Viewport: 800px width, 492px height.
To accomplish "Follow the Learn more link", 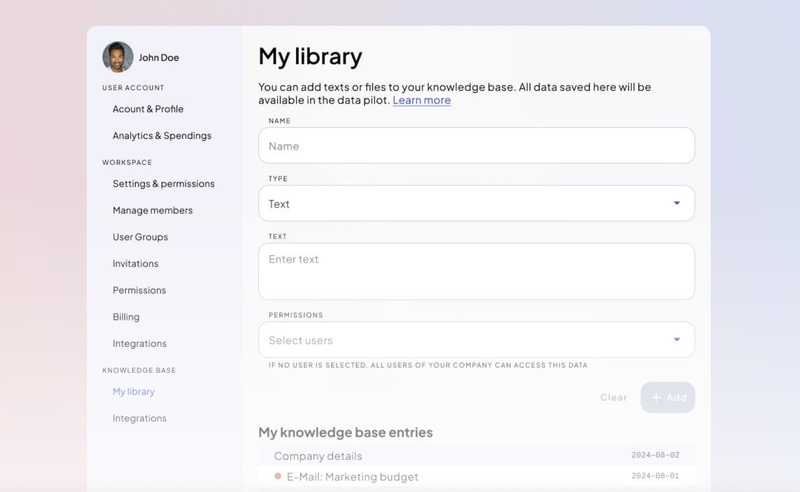I will (x=421, y=101).
